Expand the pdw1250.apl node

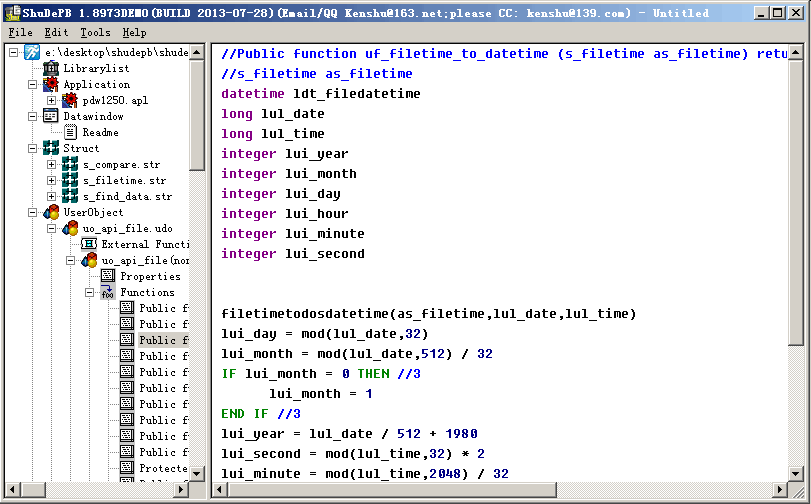click(52, 100)
